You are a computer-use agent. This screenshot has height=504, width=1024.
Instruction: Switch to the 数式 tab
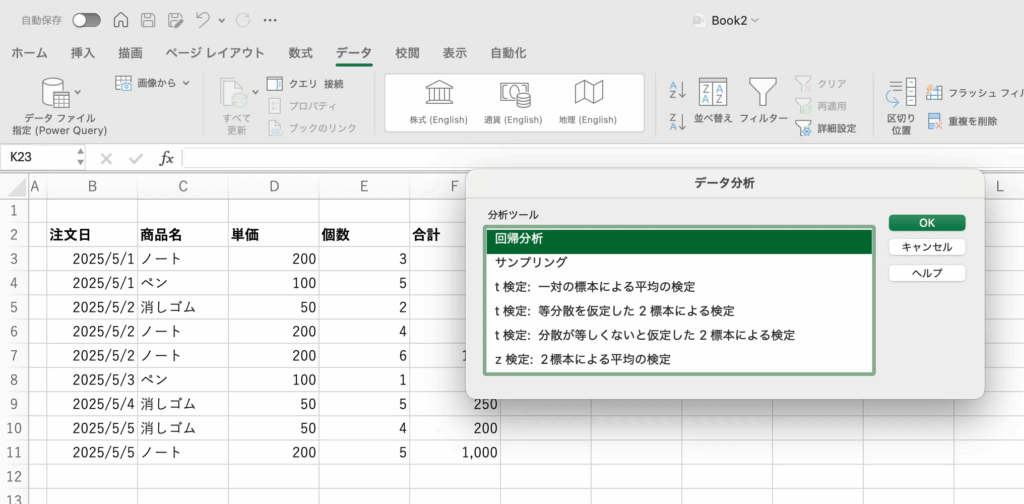(x=300, y=54)
